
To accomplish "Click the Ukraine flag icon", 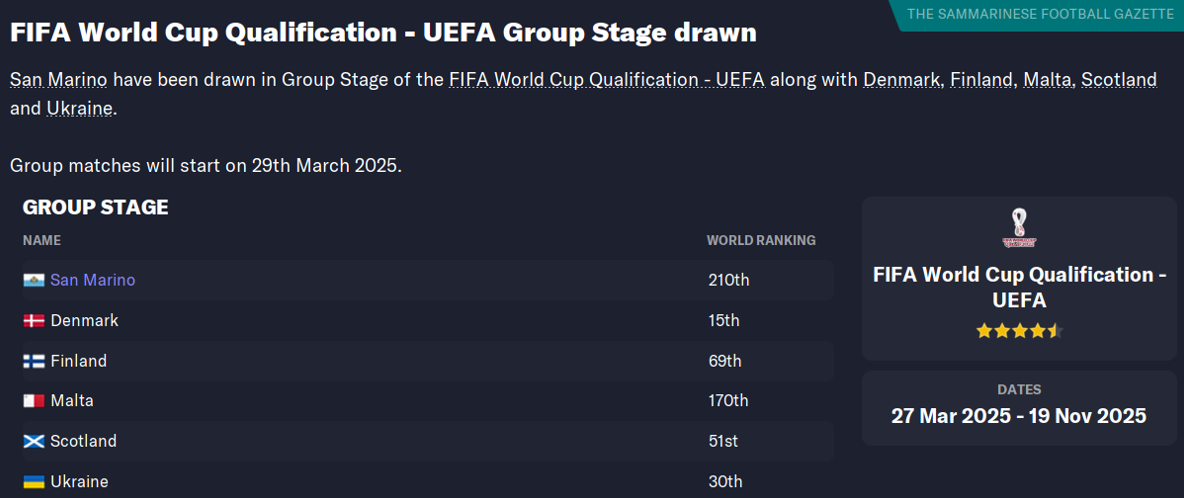I will (x=34, y=482).
